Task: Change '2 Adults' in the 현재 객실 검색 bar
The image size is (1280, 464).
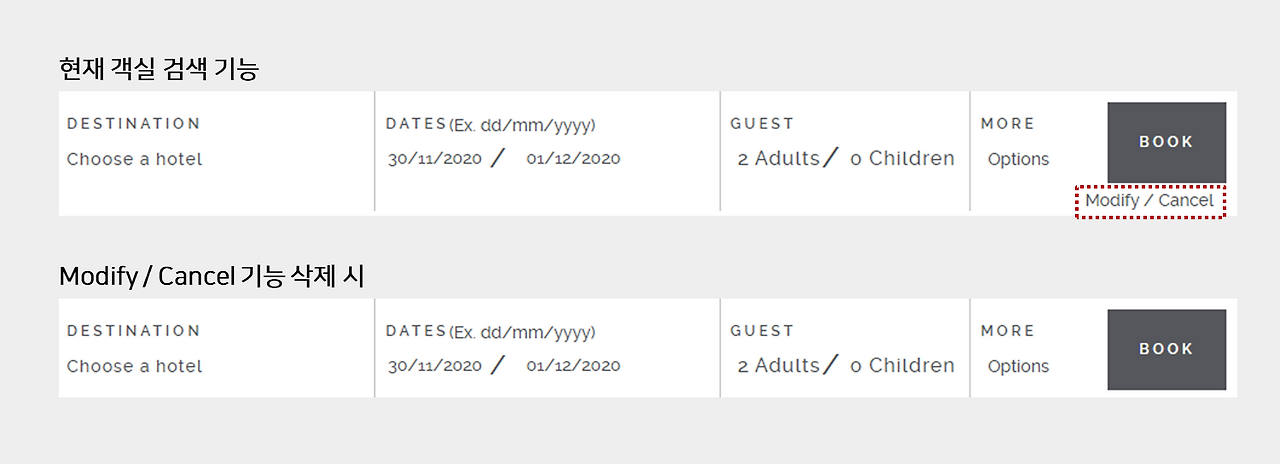Action: (x=778, y=159)
